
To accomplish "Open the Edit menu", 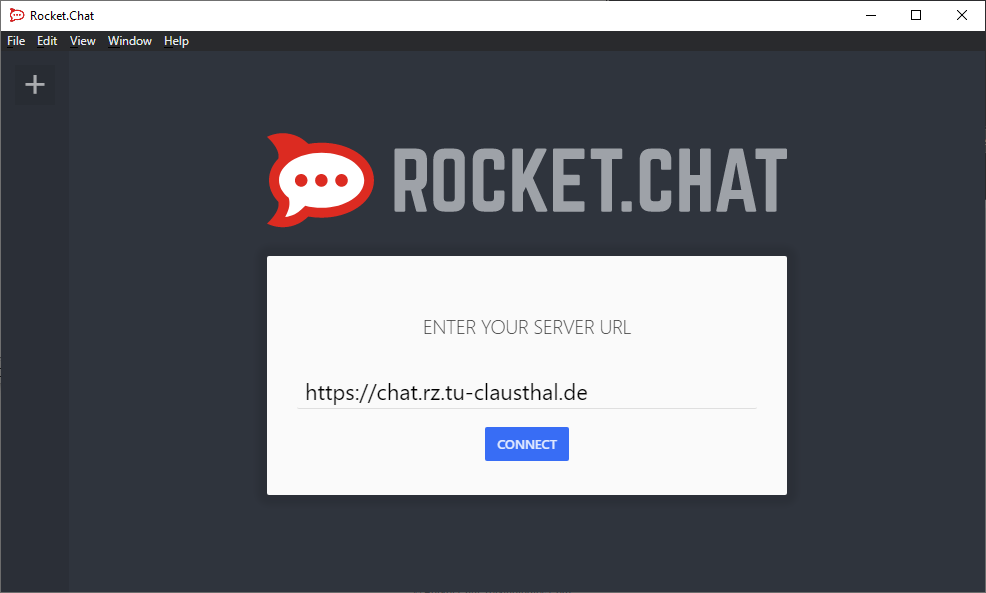I will pyautogui.click(x=47, y=41).
